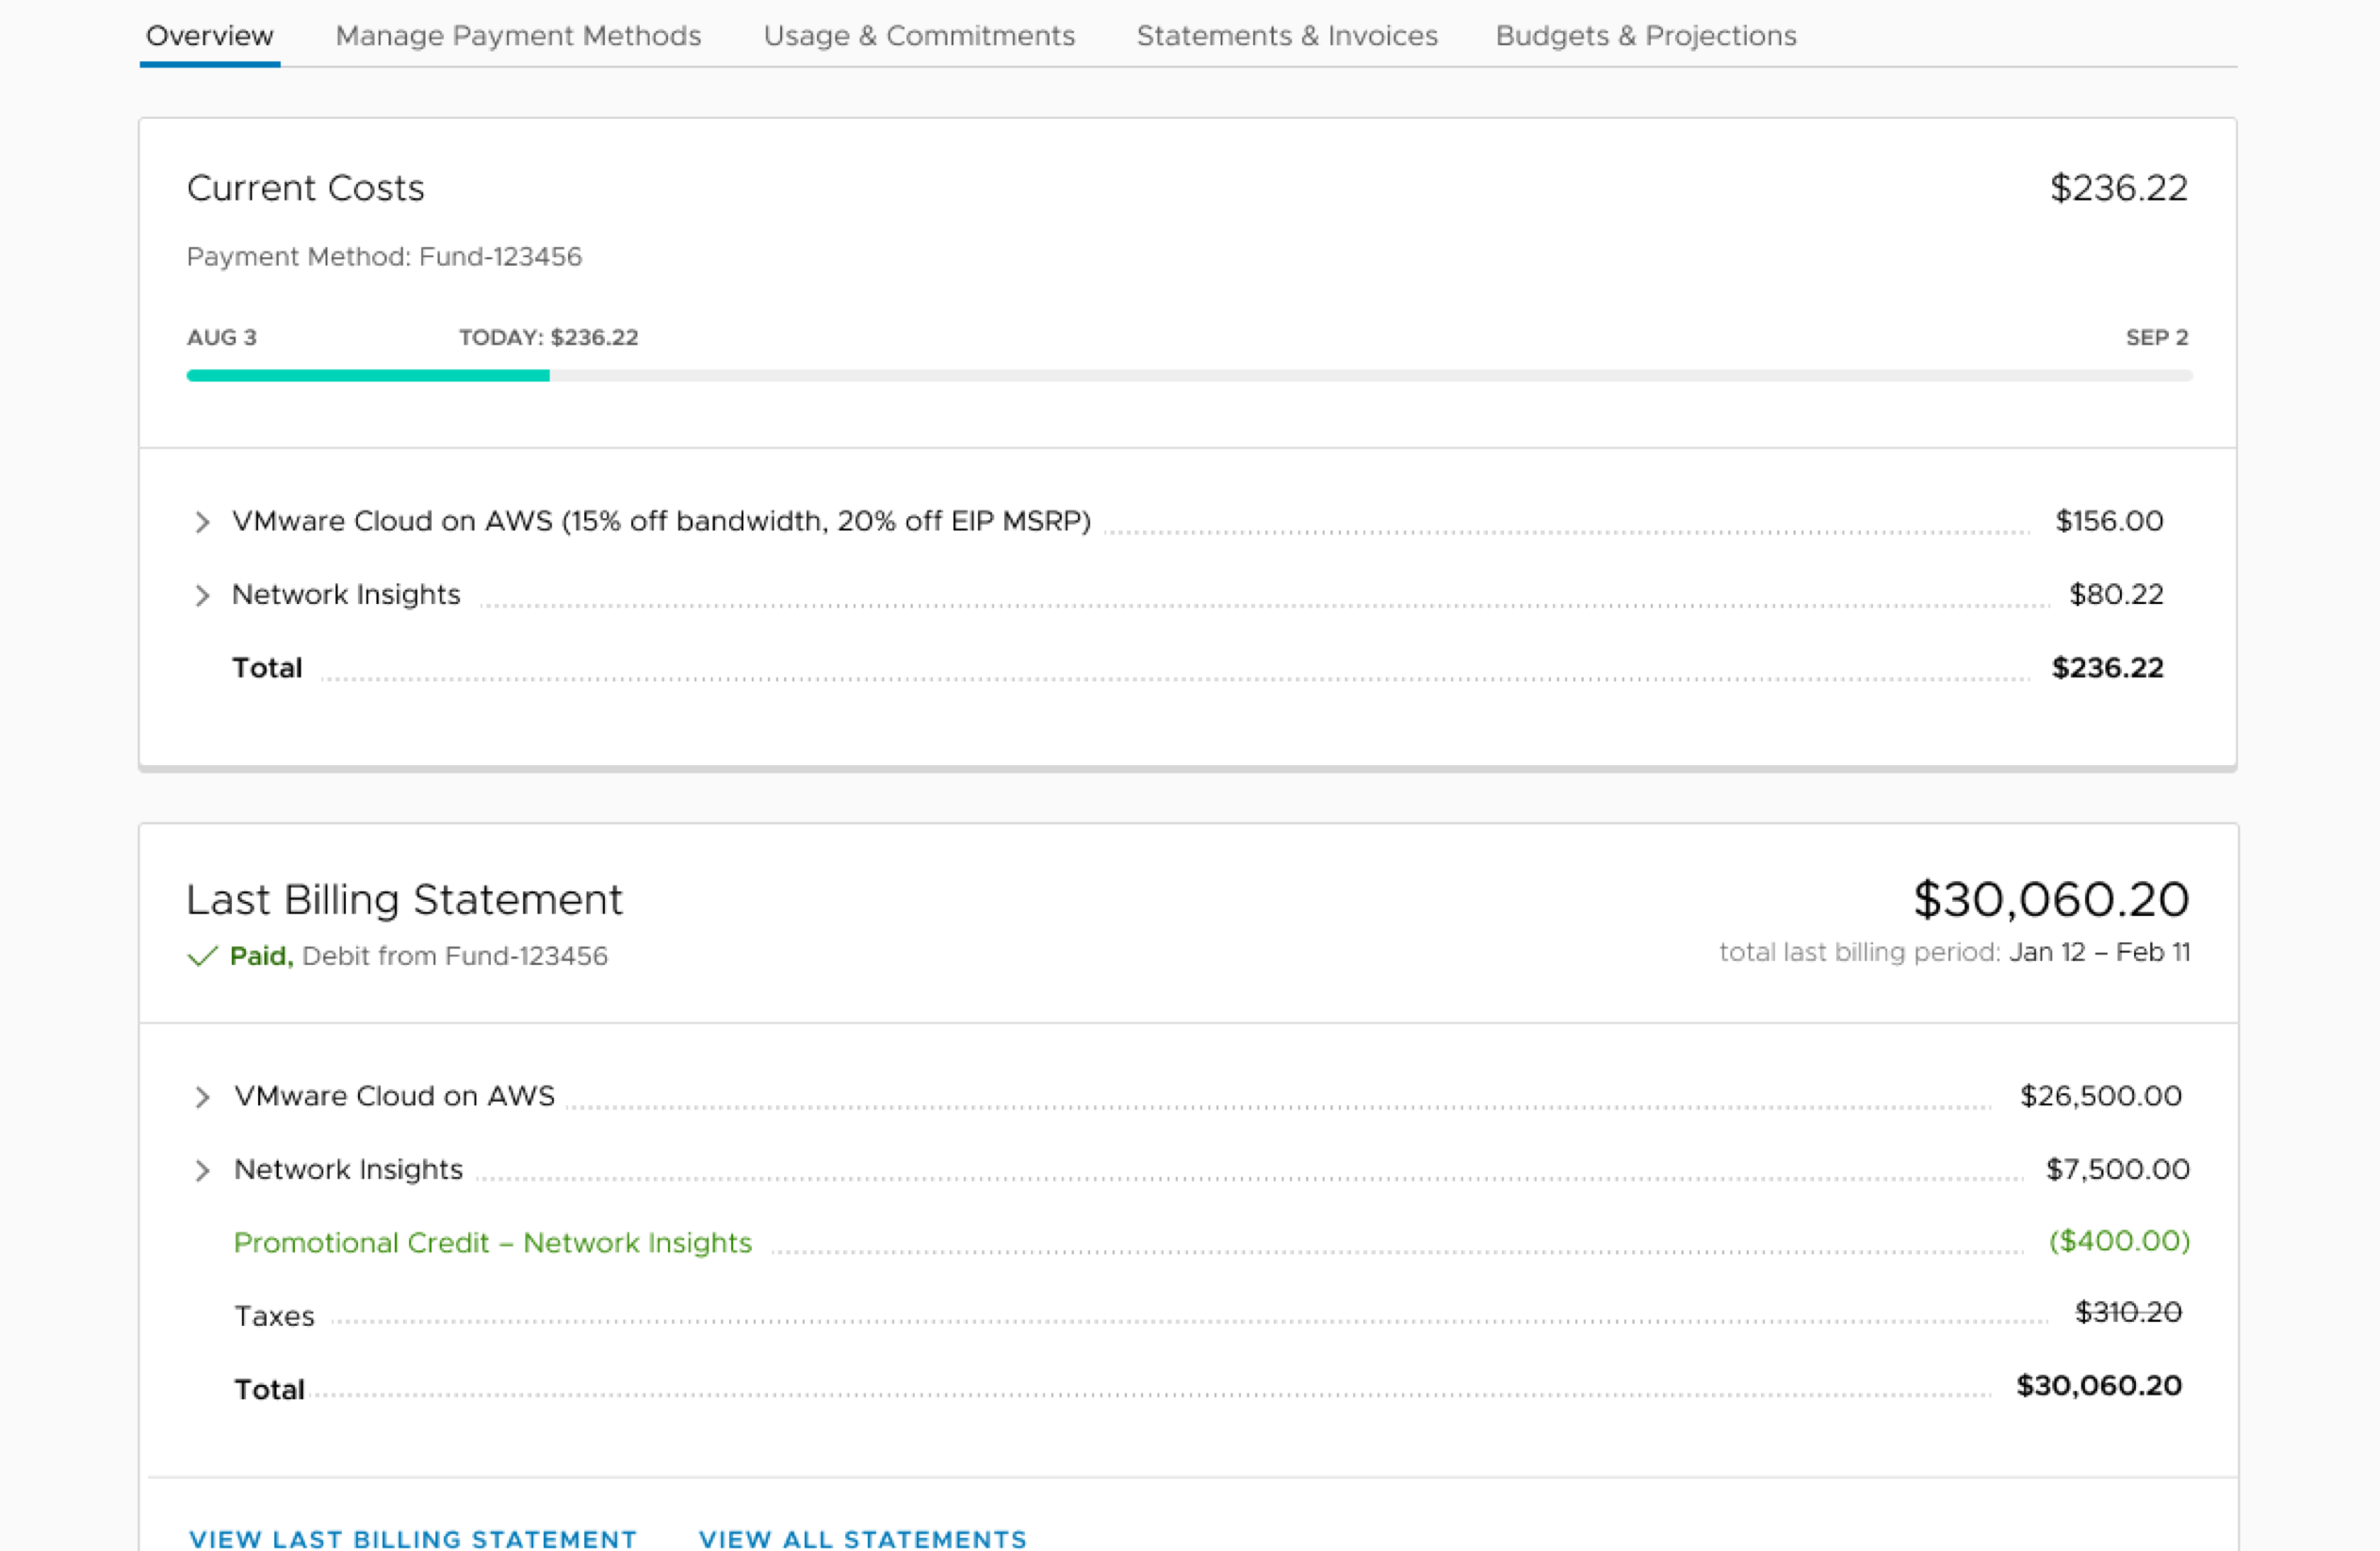This screenshot has width=2380, height=1551.
Task: Click the Taxes row label
Action: [274, 1316]
